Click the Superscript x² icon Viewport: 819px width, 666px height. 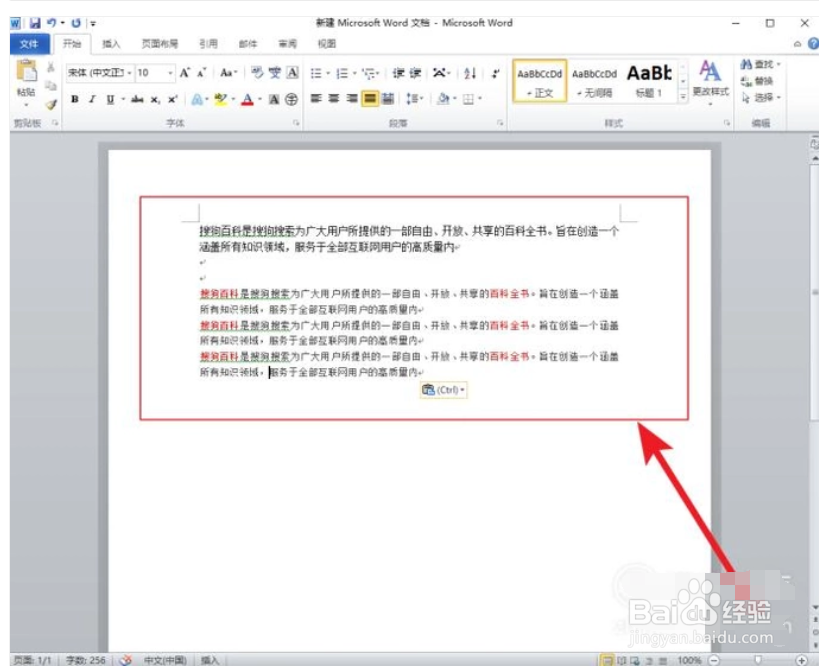[x=172, y=99]
